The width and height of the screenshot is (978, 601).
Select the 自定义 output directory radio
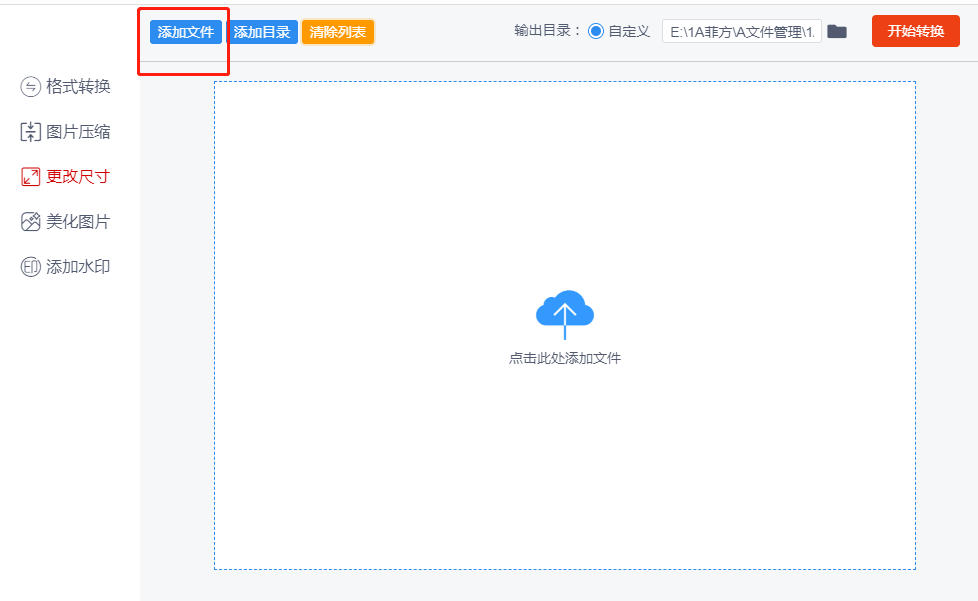pyautogui.click(x=596, y=31)
